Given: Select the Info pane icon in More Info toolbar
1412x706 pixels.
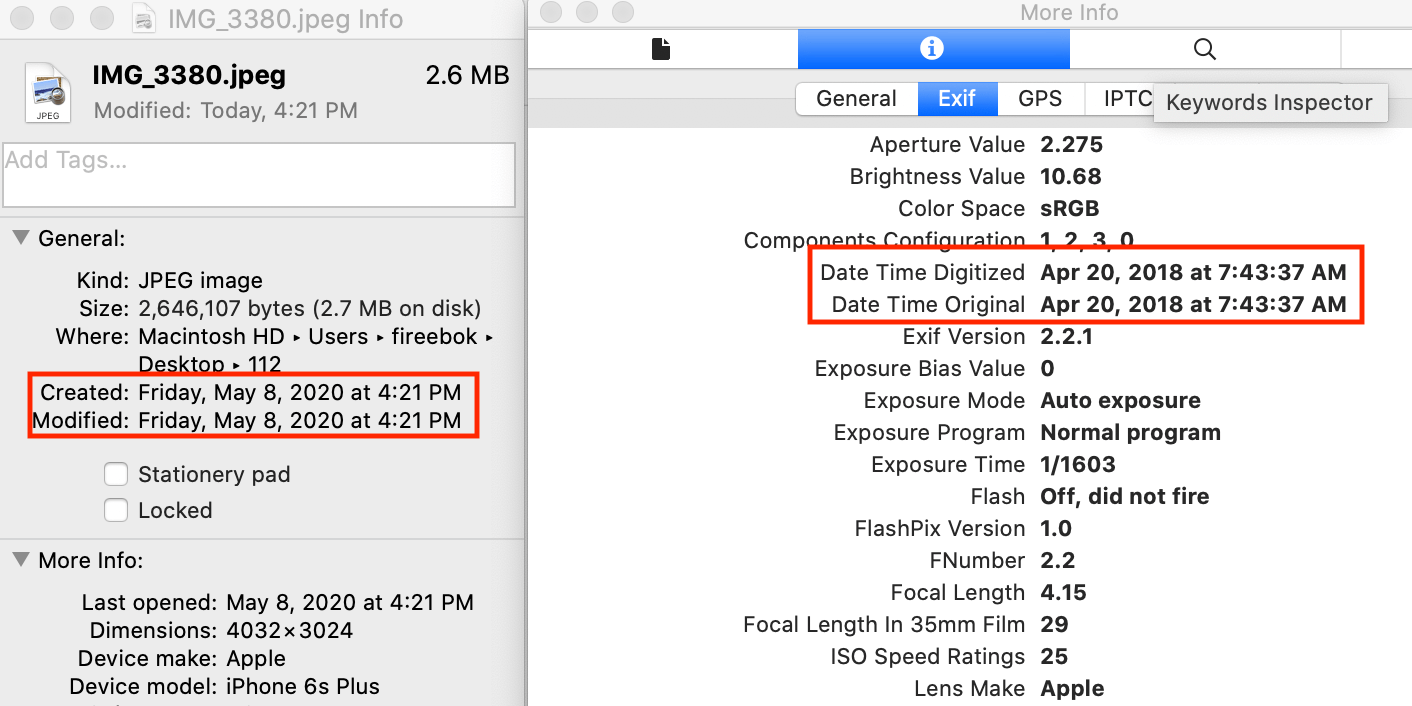Looking at the screenshot, I should click(933, 49).
